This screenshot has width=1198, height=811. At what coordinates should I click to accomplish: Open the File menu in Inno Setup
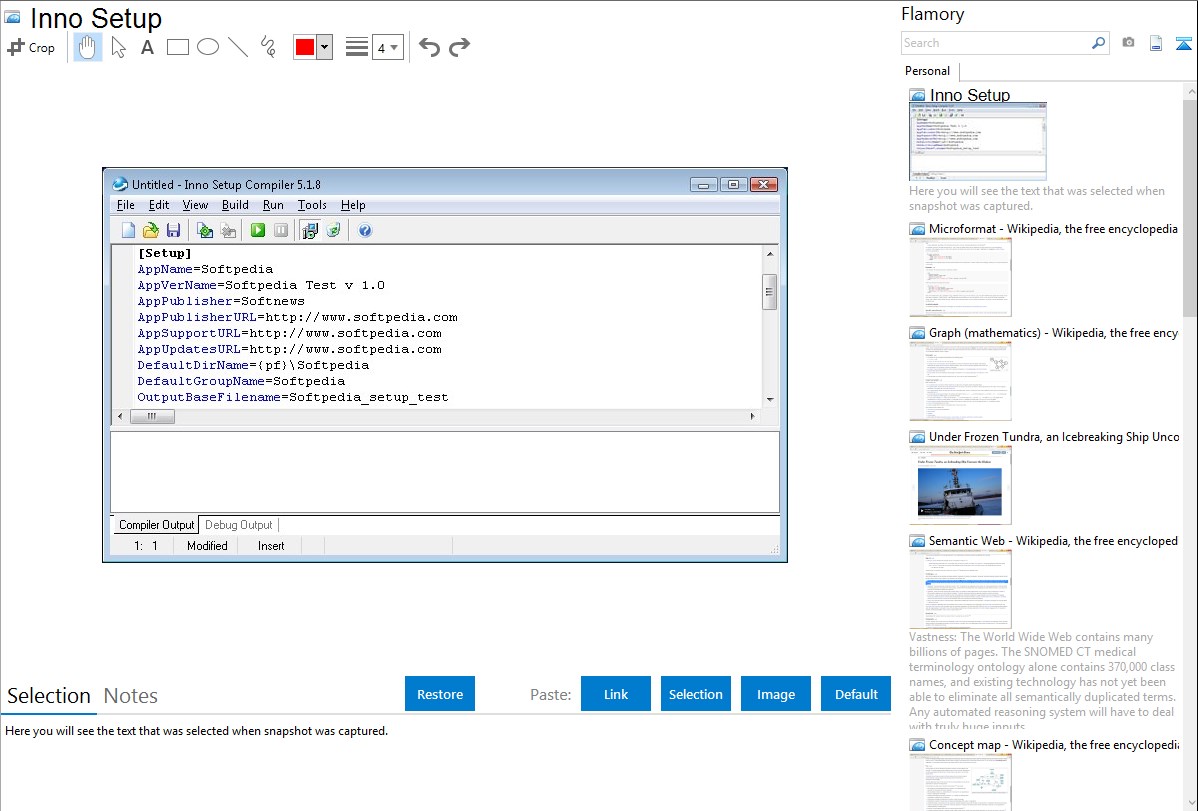click(x=125, y=205)
